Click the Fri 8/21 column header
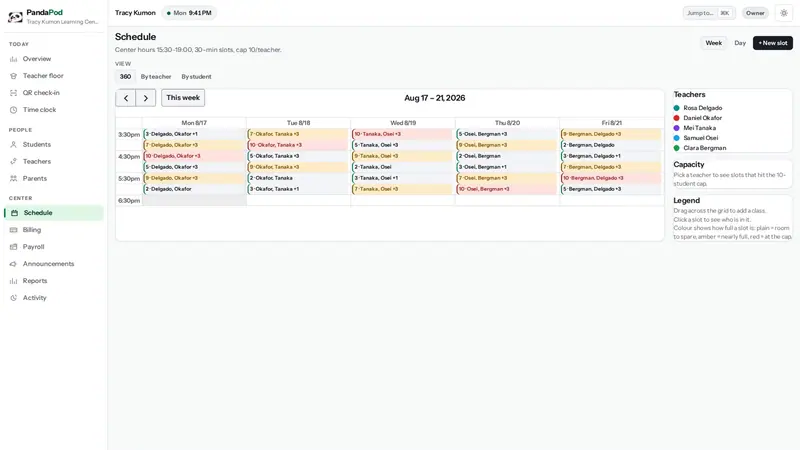The width and height of the screenshot is (800, 450). pos(612,123)
